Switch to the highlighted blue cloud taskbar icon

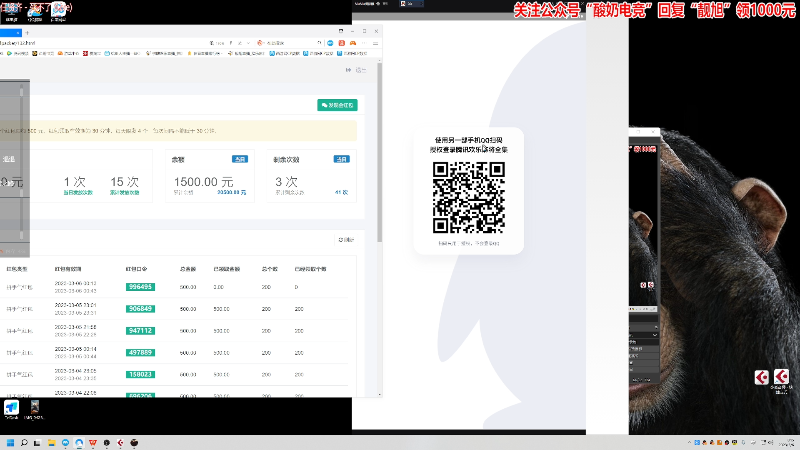79,443
